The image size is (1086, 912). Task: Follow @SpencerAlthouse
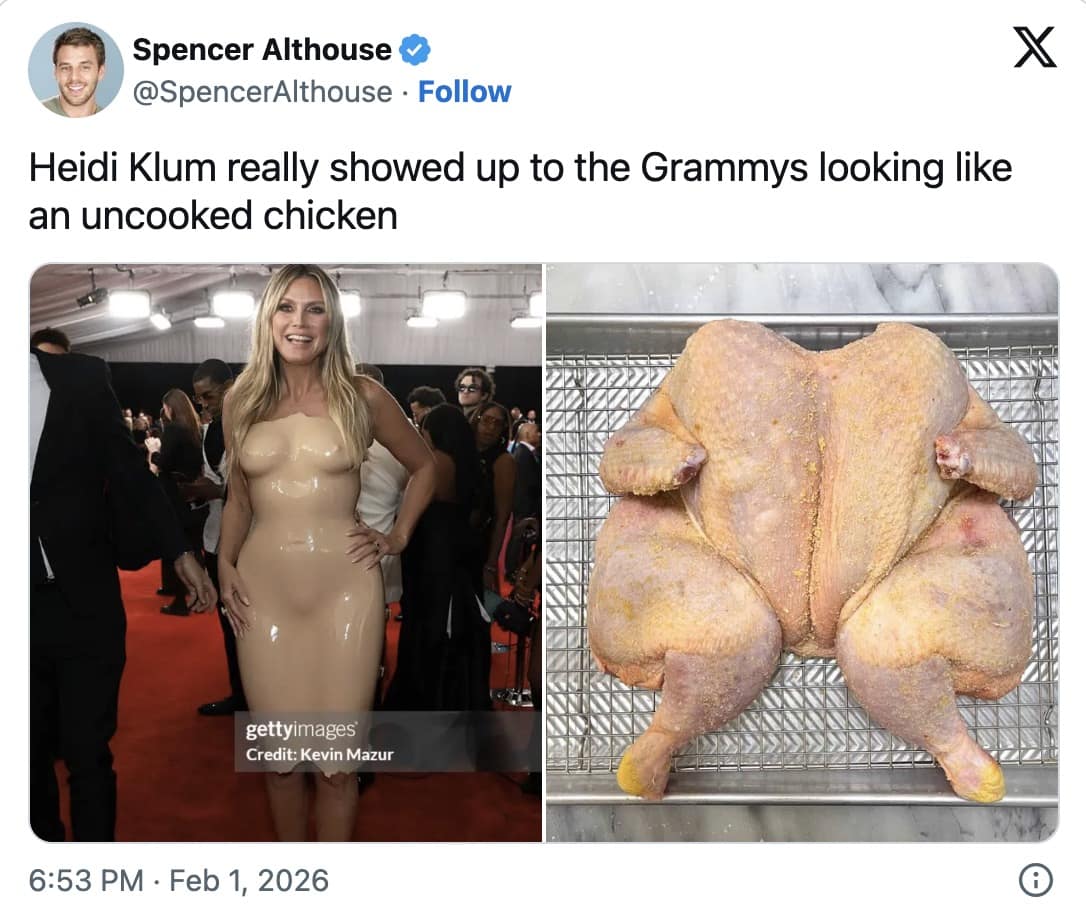464,91
